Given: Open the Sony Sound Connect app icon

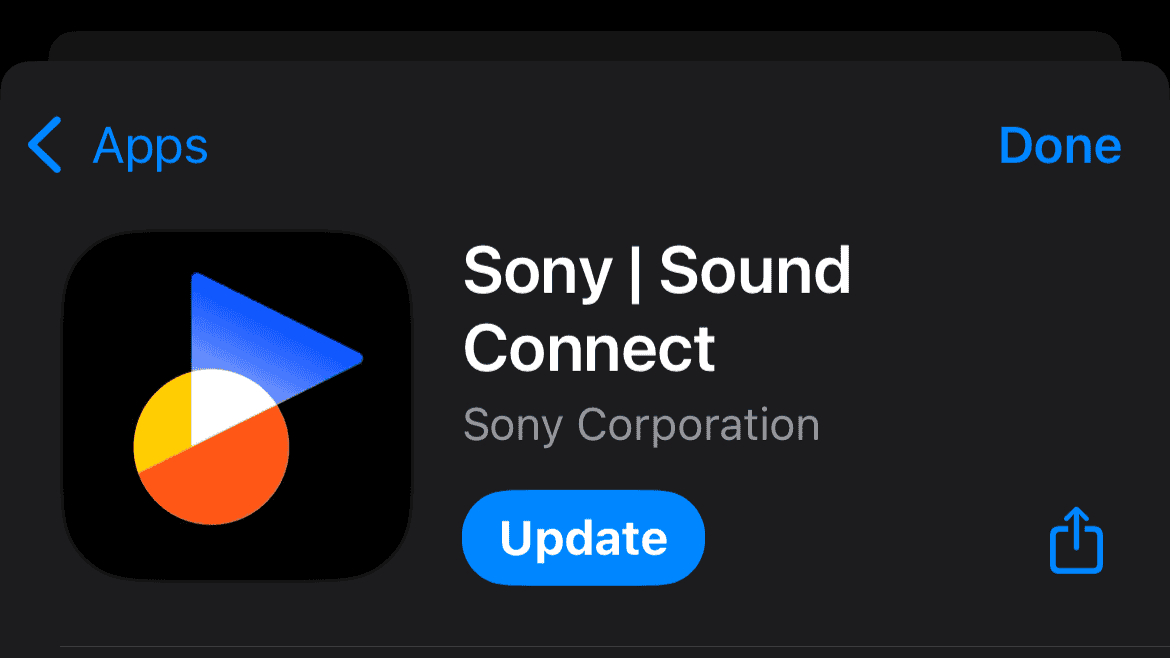Looking at the screenshot, I should 237,404.
